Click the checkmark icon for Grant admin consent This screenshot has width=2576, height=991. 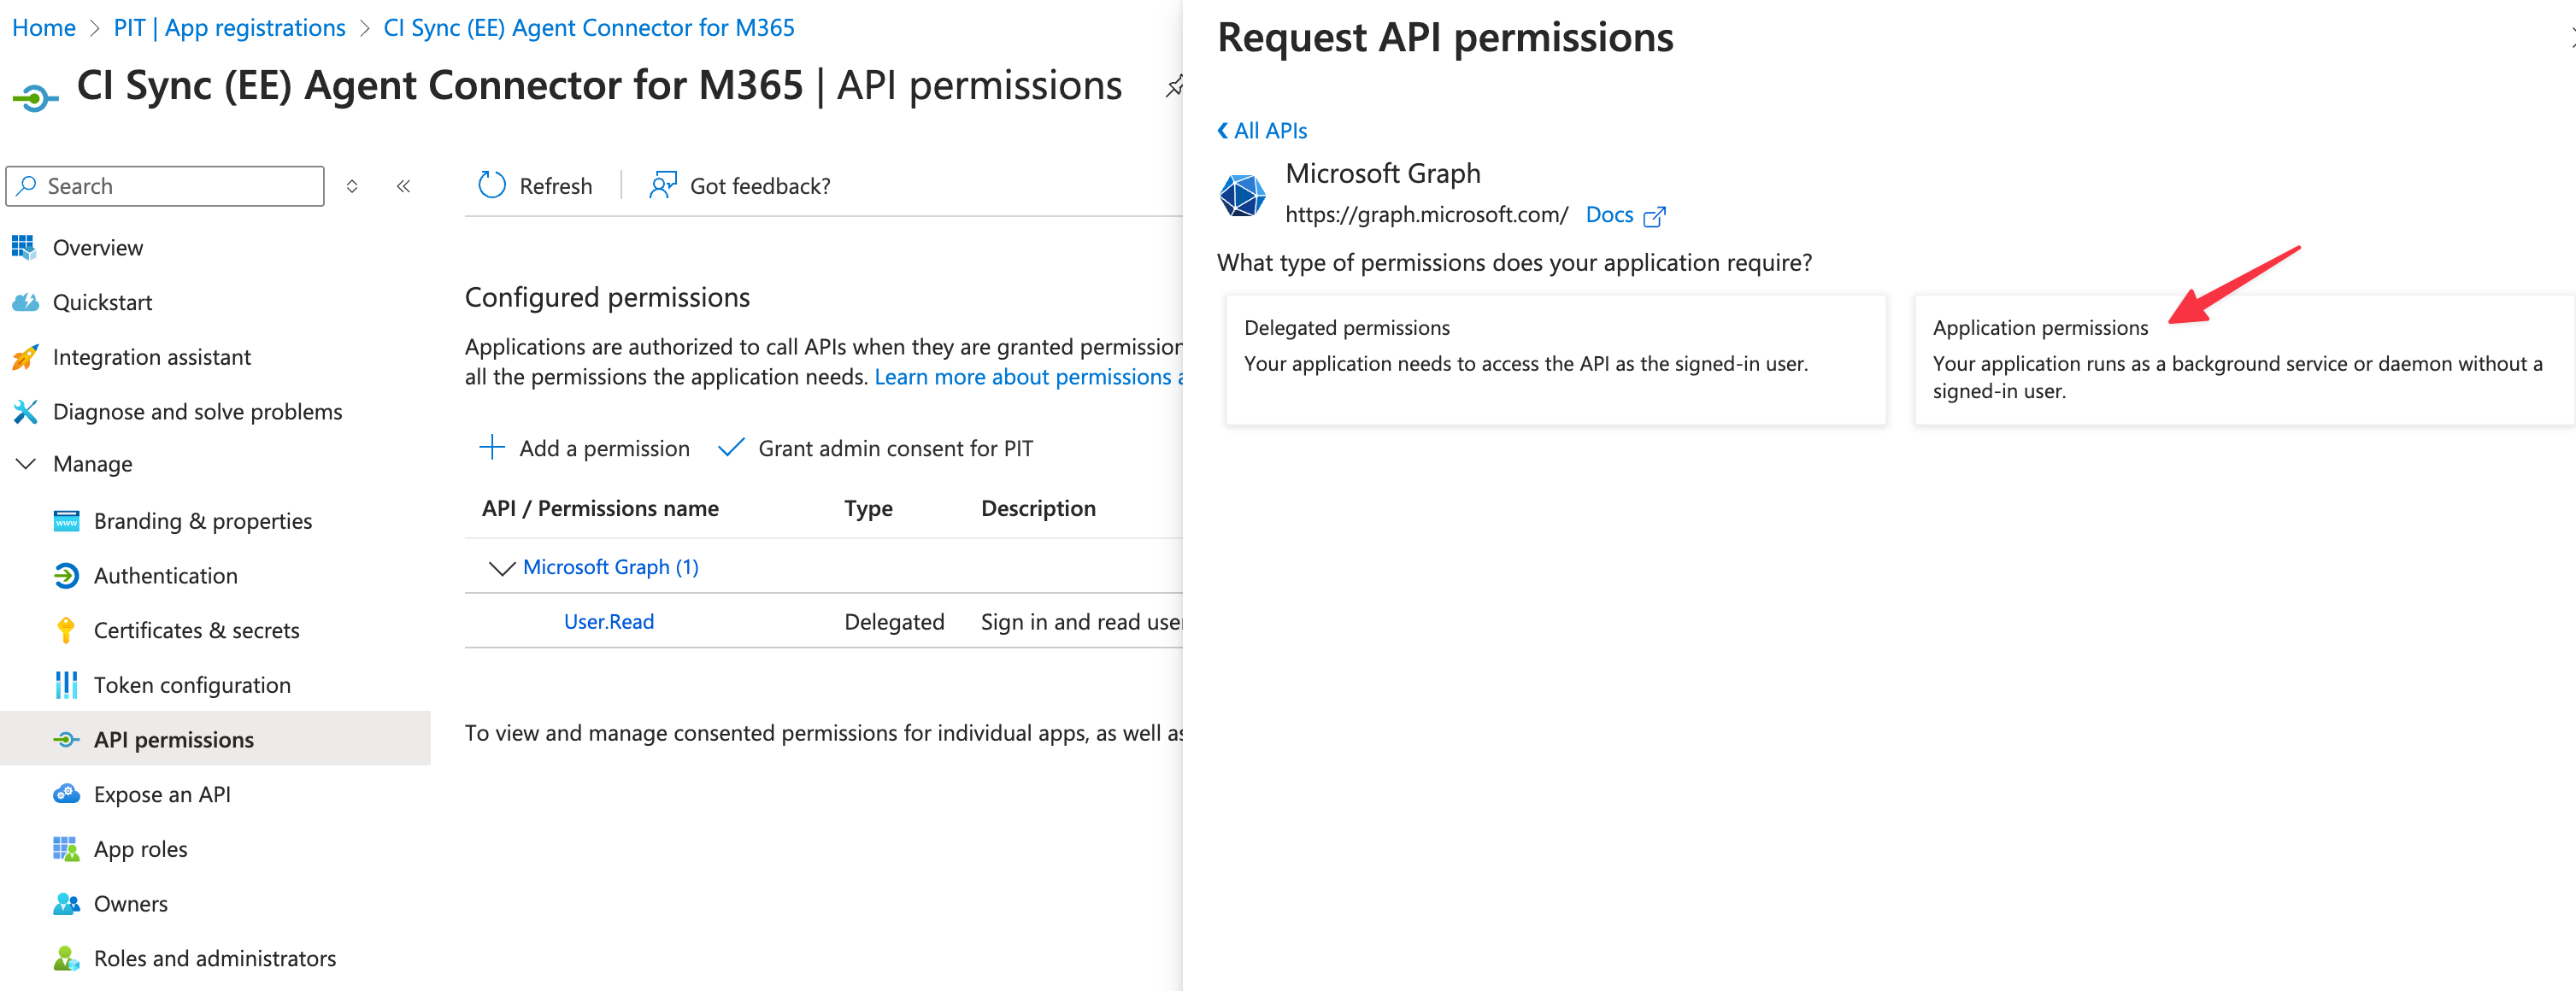(731, 447)
